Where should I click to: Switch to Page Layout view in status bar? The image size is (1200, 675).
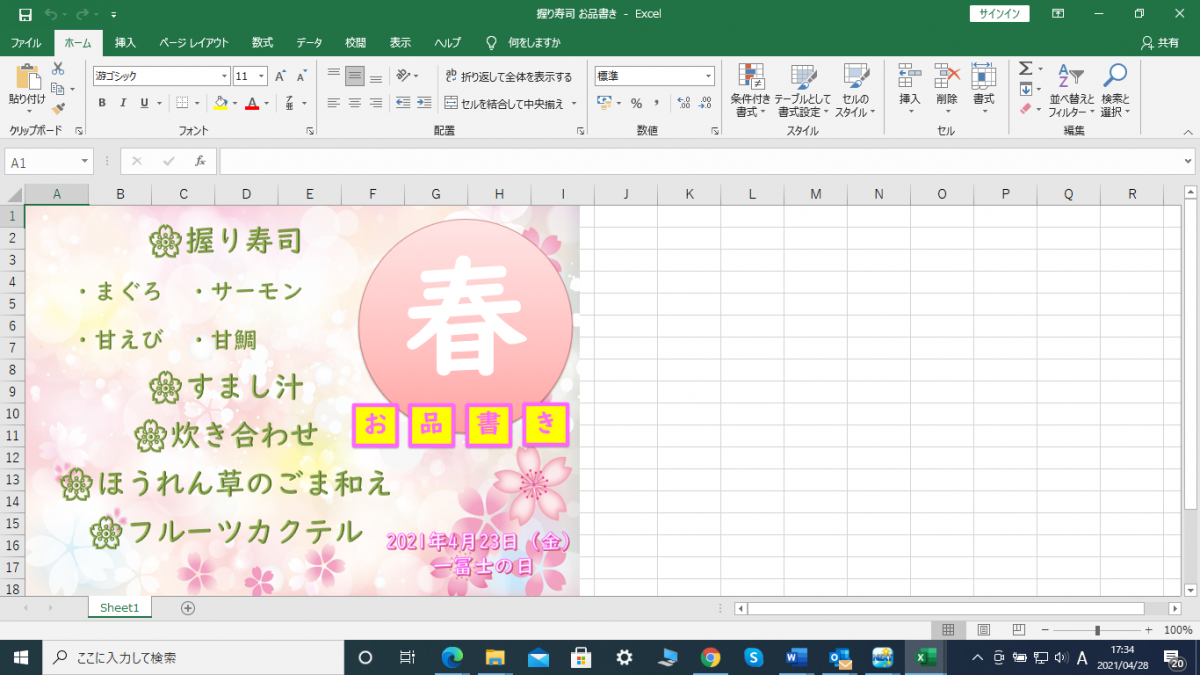point(983,630)
